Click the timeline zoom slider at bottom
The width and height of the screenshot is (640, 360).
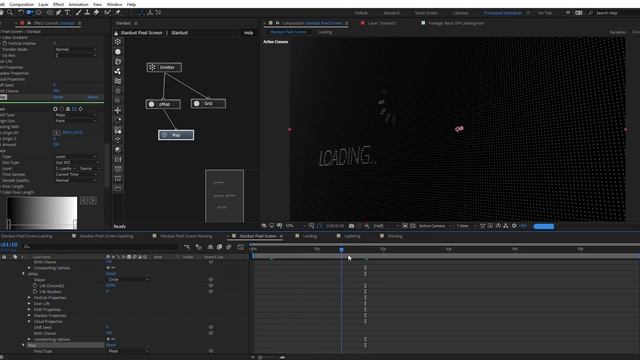(260, 358)
